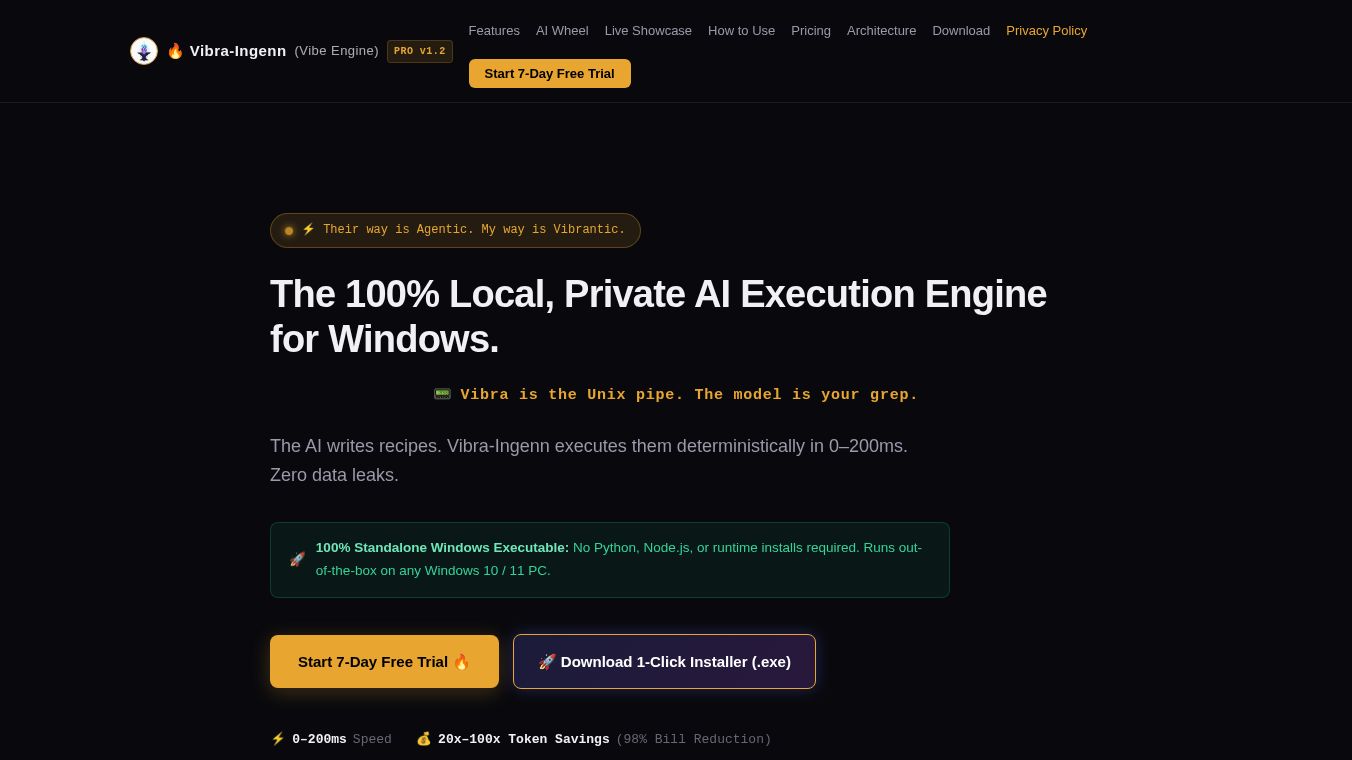Image resolution: width=1352 pixels, height=760 pixels.
Task: Click the (98% Bill Reduction) note
Action: pyautogui.click(x=694, y=739)
